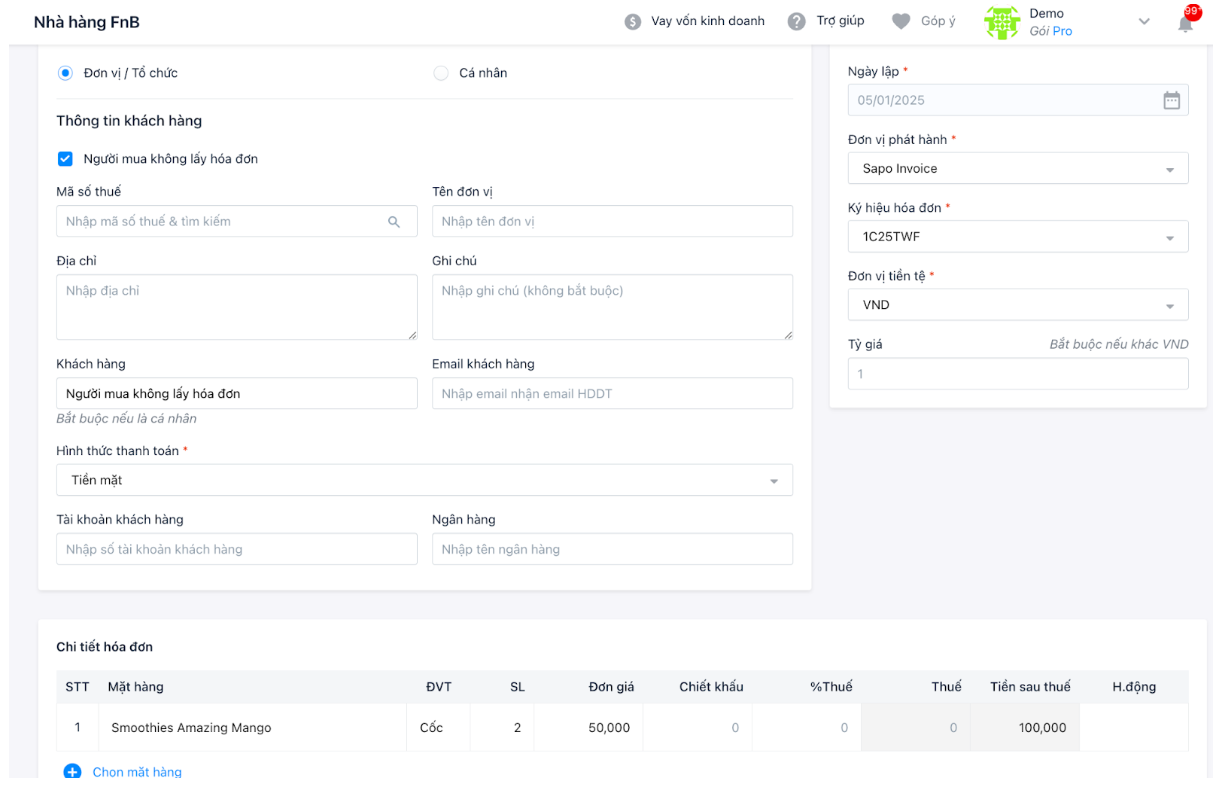Select the Đơn vị / Tổ chức radio button

pyautogui.click(x=66, y=73)
